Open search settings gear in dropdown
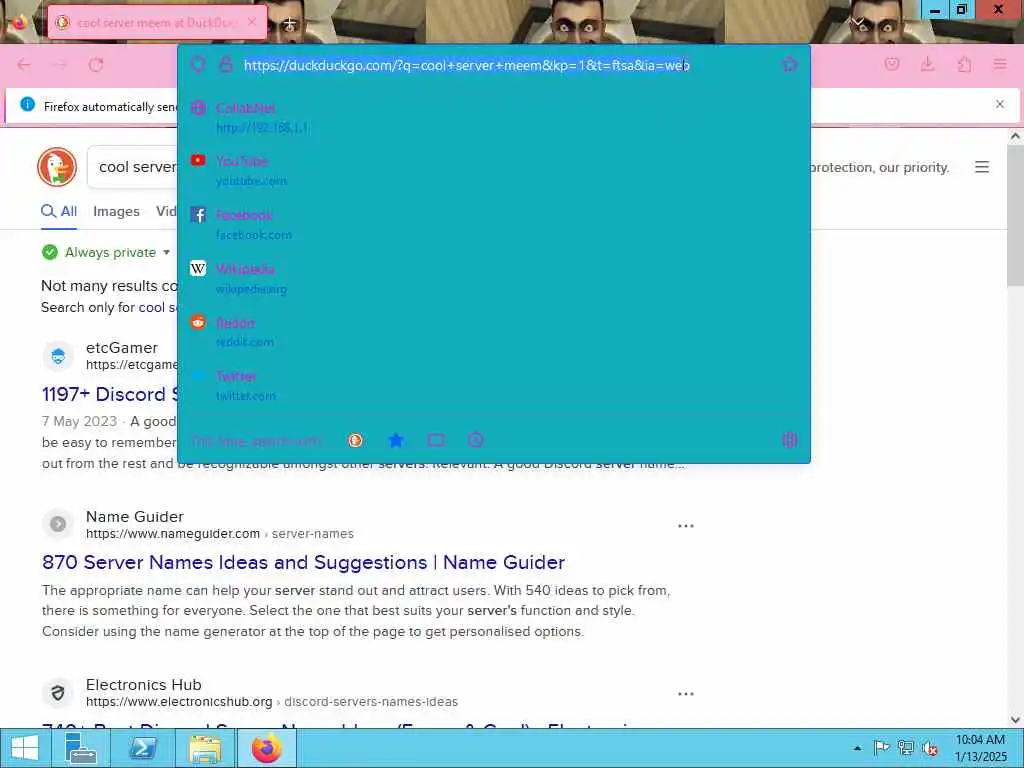1024x768 pixels. pos(790,440)
